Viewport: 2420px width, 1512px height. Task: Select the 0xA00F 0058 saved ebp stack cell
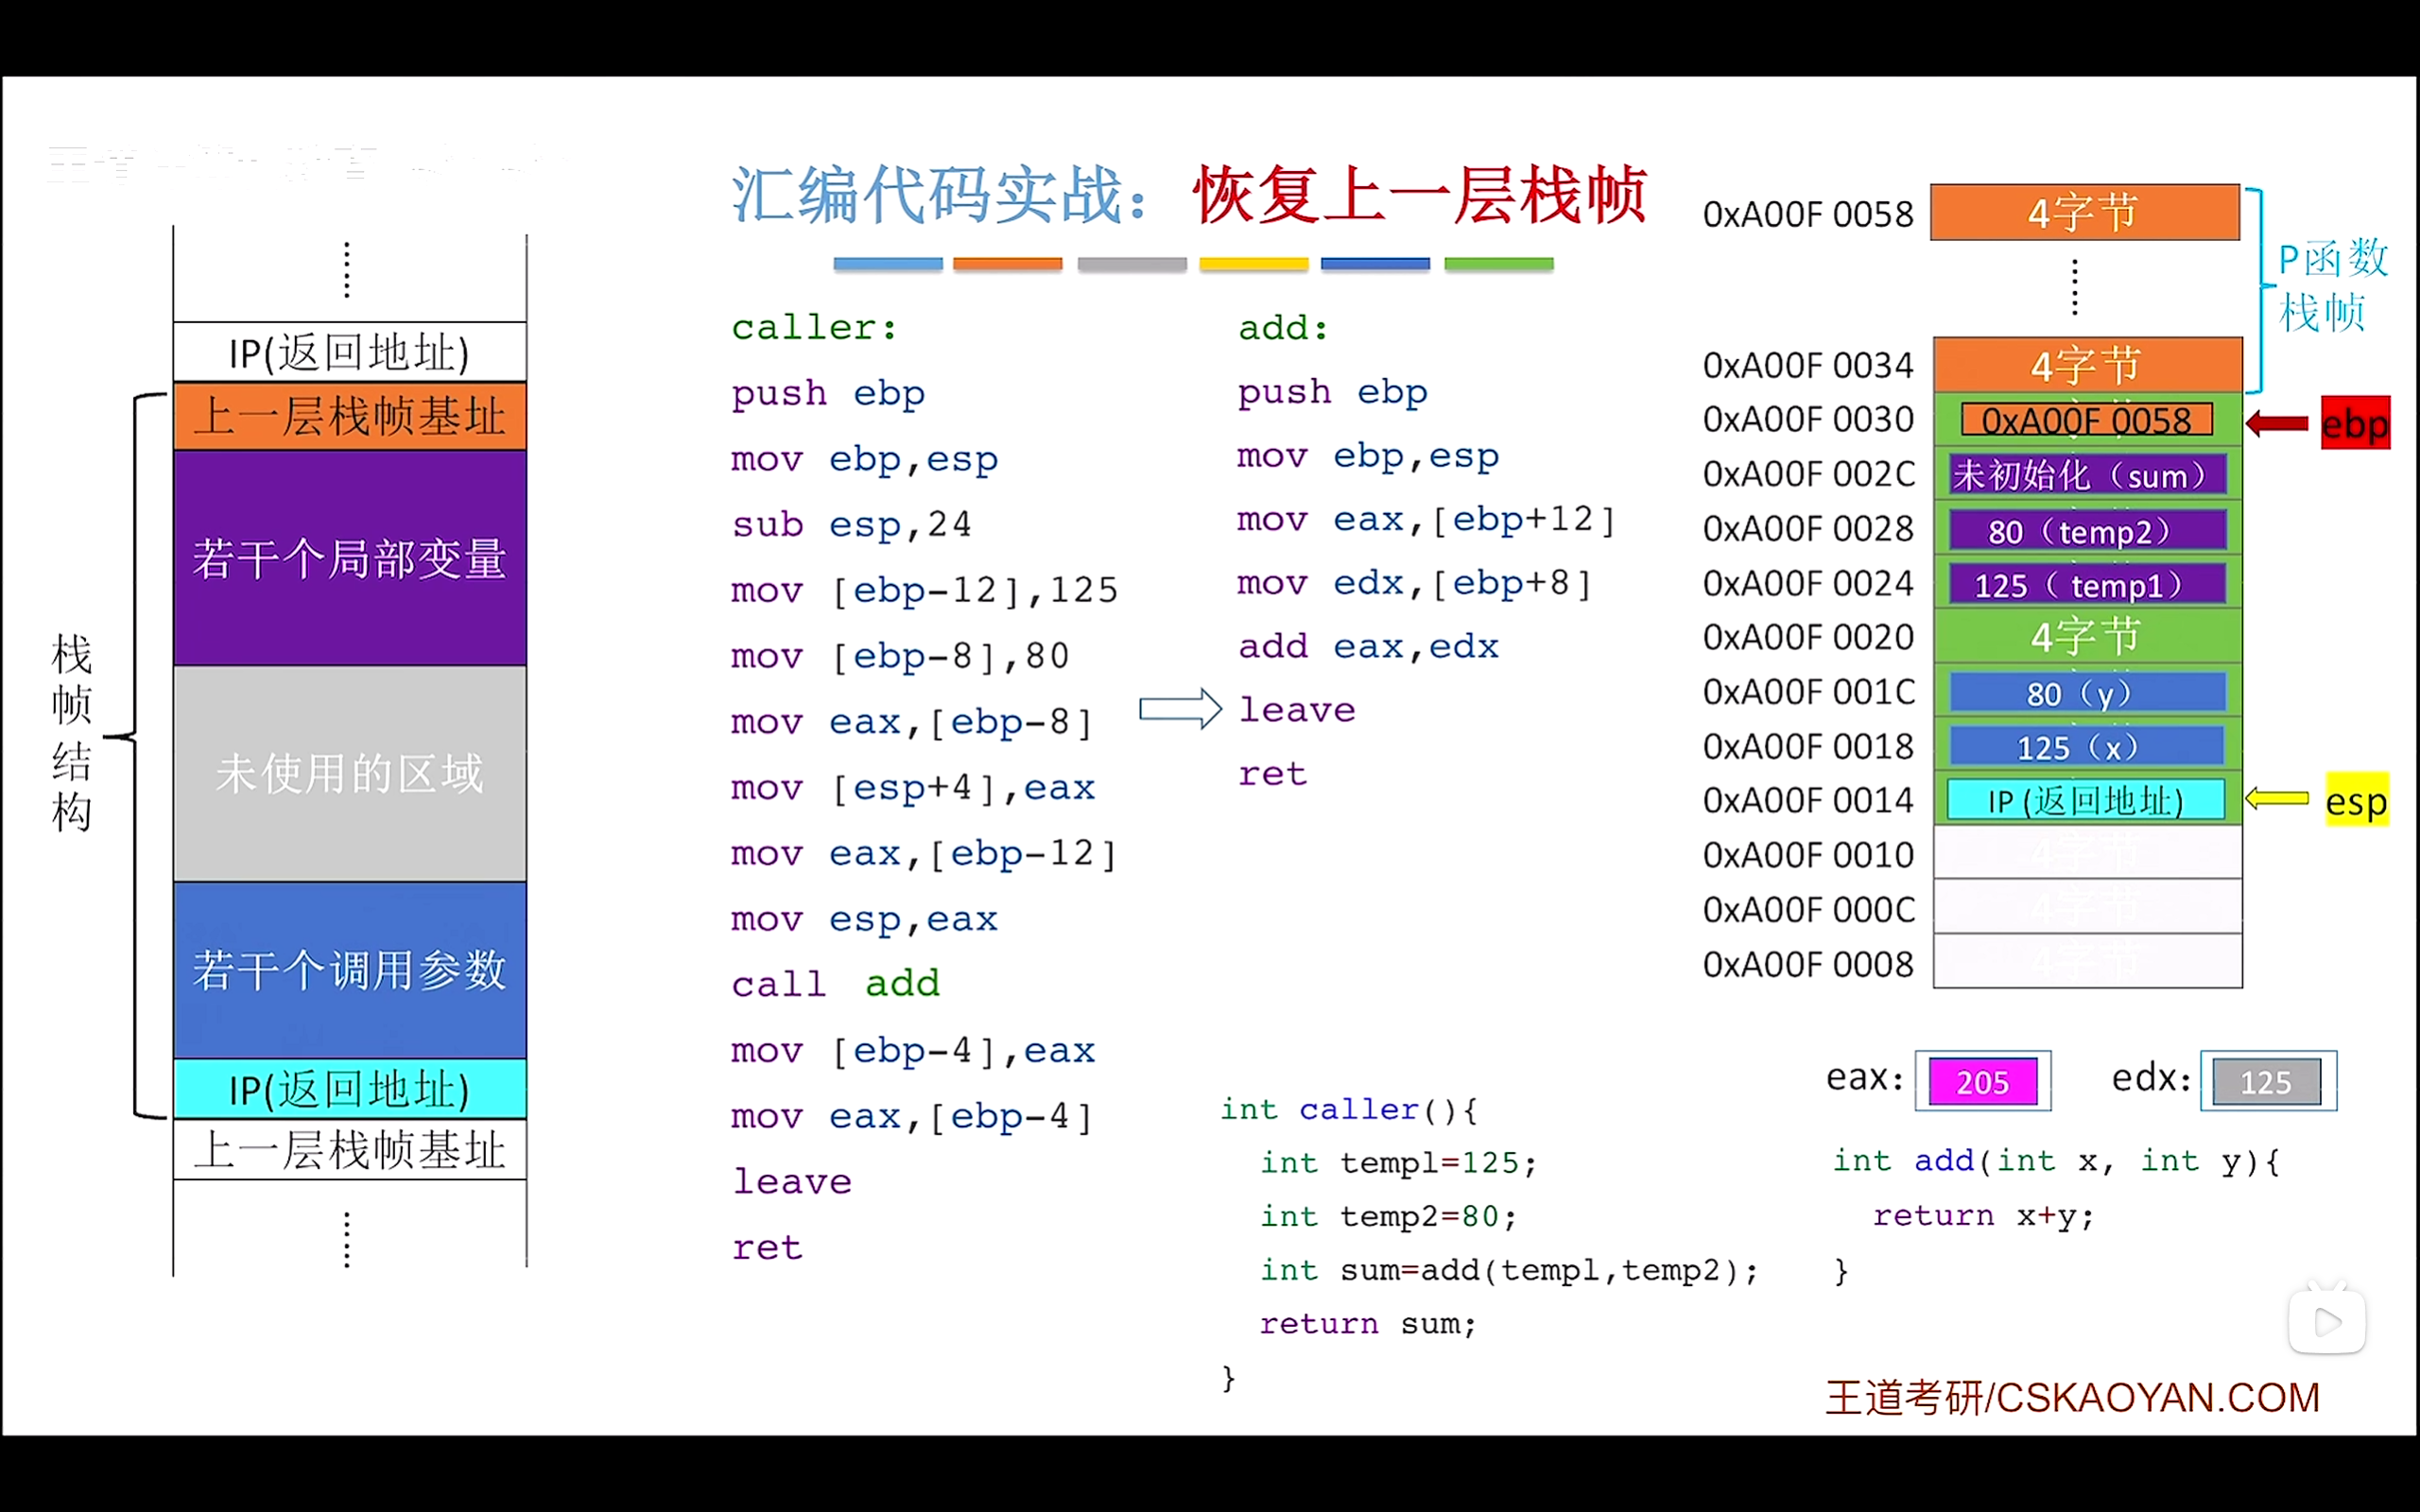coord(2086,420)
